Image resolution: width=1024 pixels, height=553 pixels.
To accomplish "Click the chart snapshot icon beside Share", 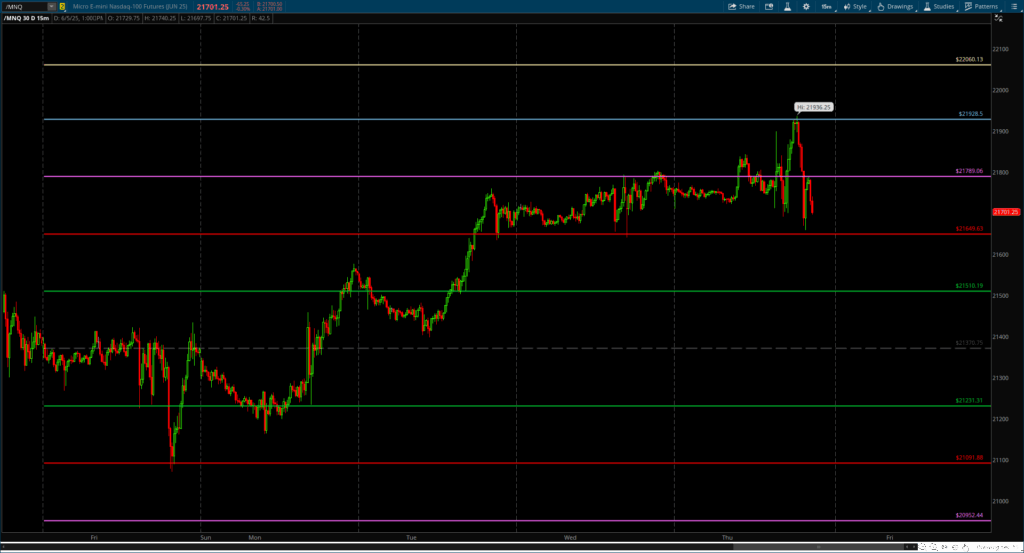I will point(769,7).
